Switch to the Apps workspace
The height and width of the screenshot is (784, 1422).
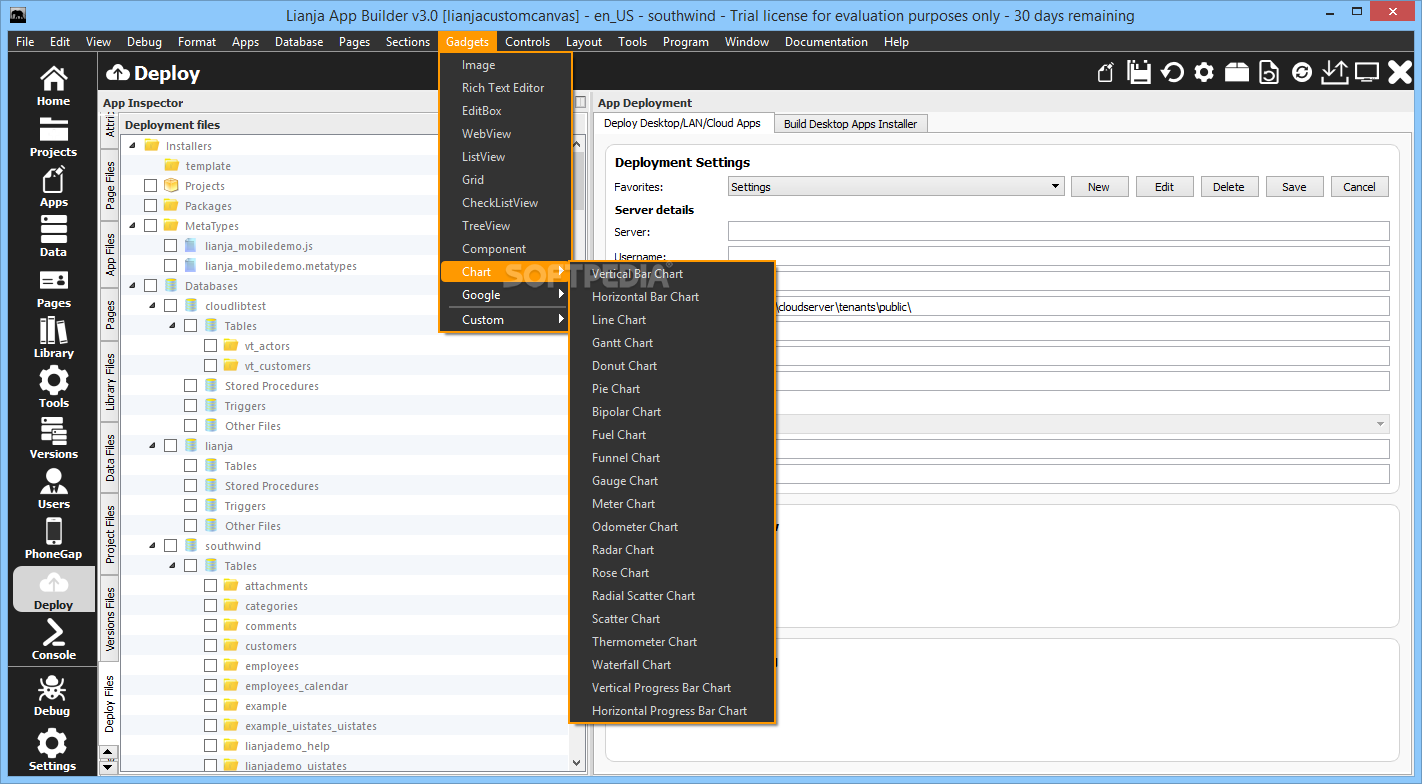tap(53, 187)
